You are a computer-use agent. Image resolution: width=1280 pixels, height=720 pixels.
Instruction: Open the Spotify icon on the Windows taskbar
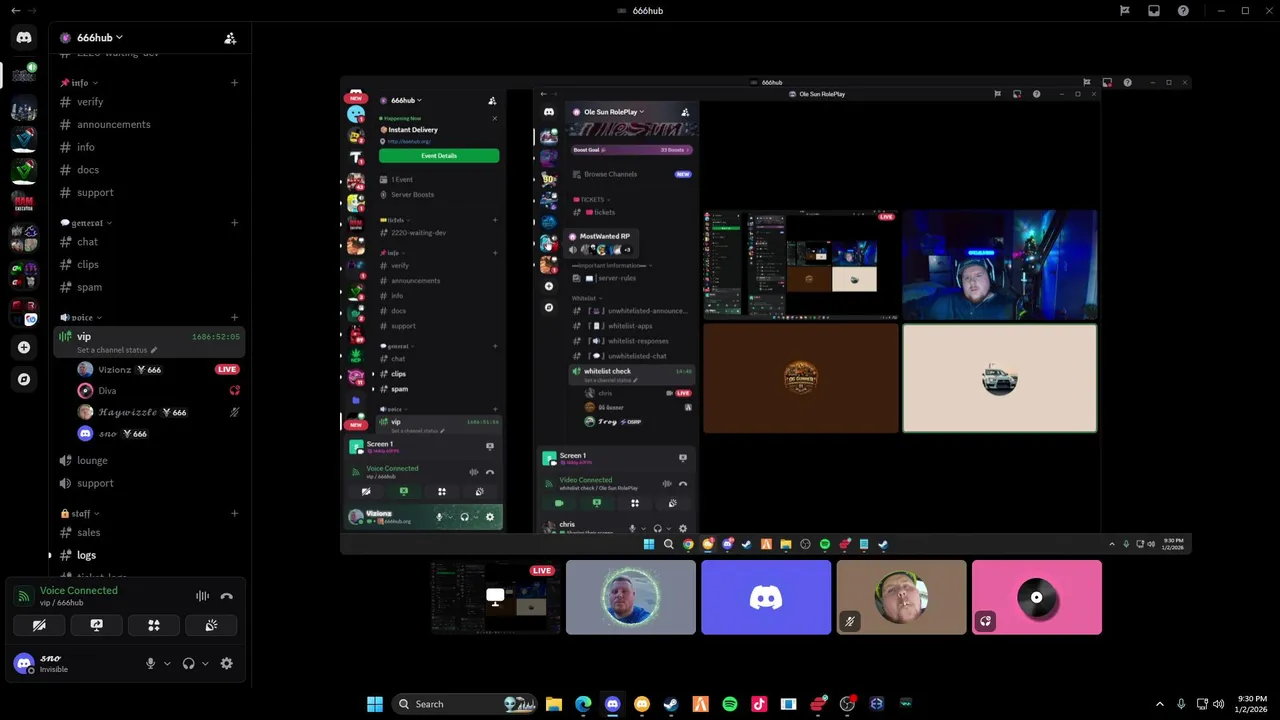pos(730,704)
